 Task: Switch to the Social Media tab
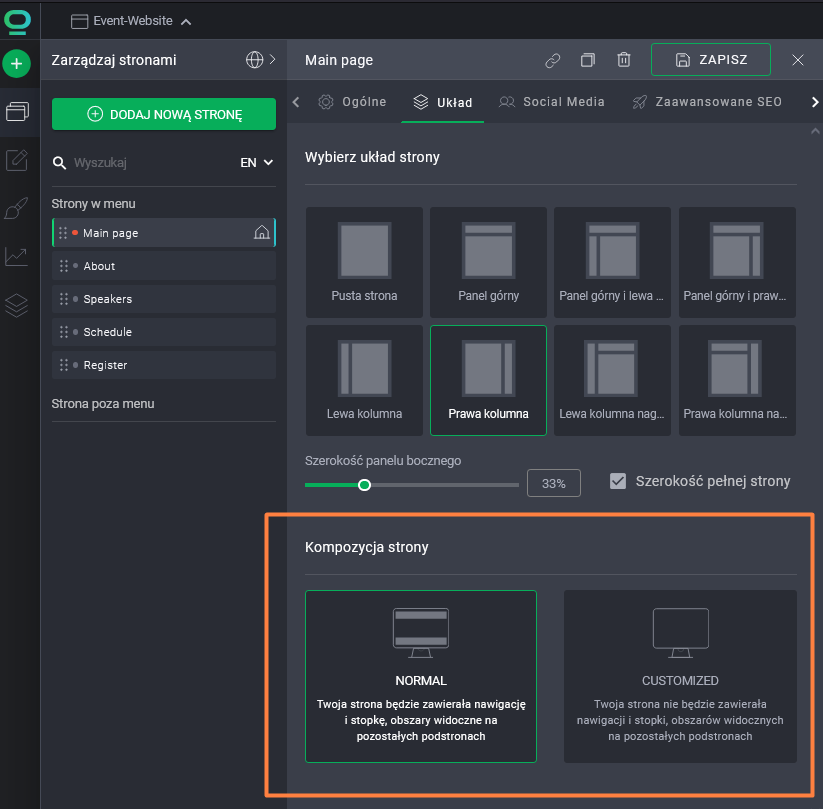click(552, 102)
